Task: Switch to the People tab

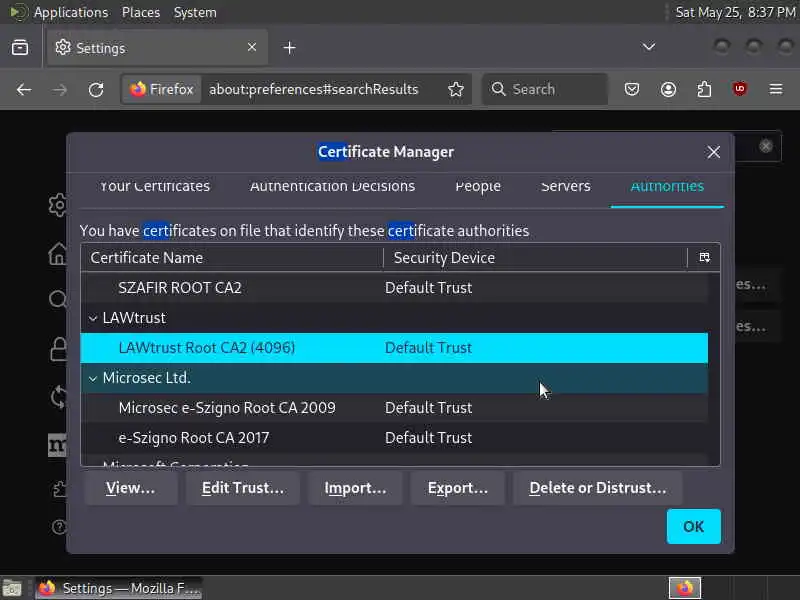Action: point(478,186)
